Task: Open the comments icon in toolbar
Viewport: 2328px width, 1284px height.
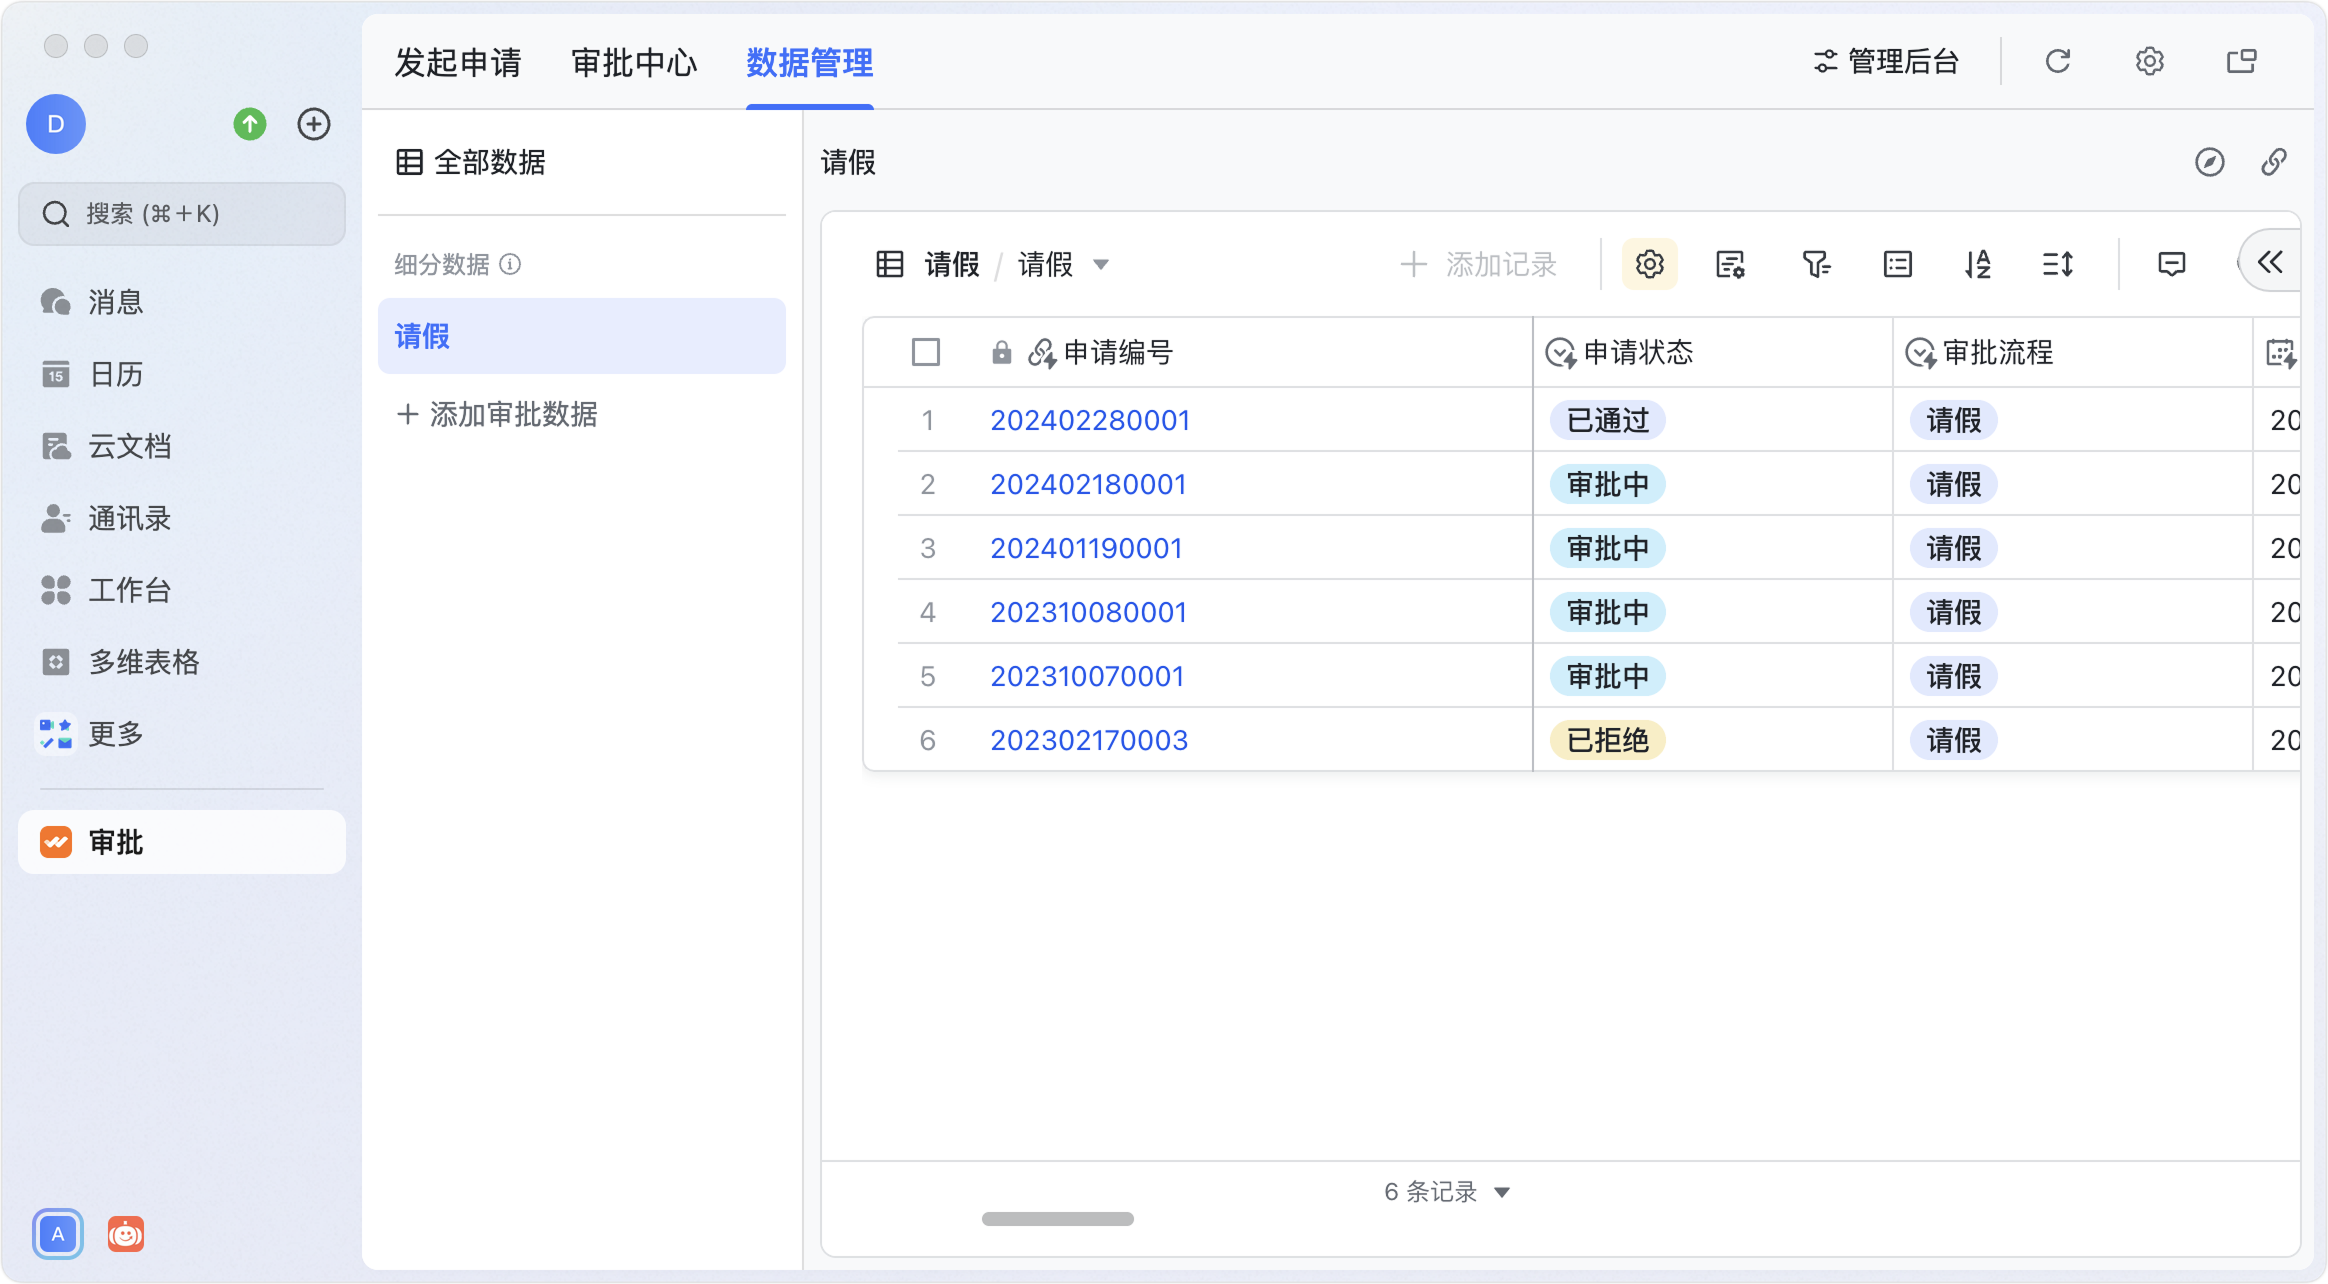Action: [2171, 265]
